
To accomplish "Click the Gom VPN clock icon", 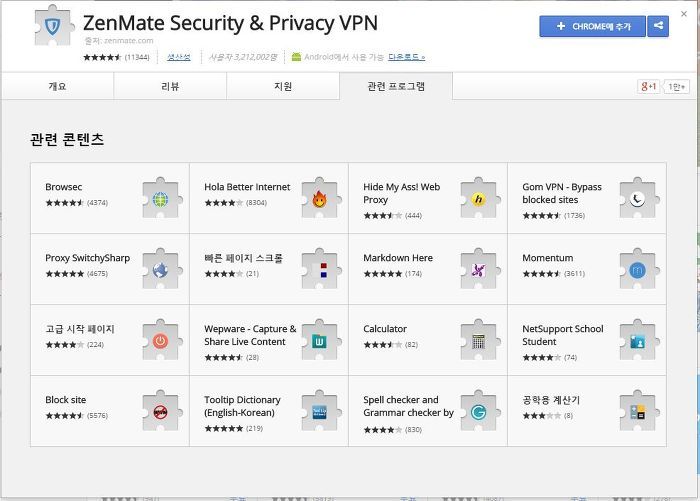I will 638,199.
